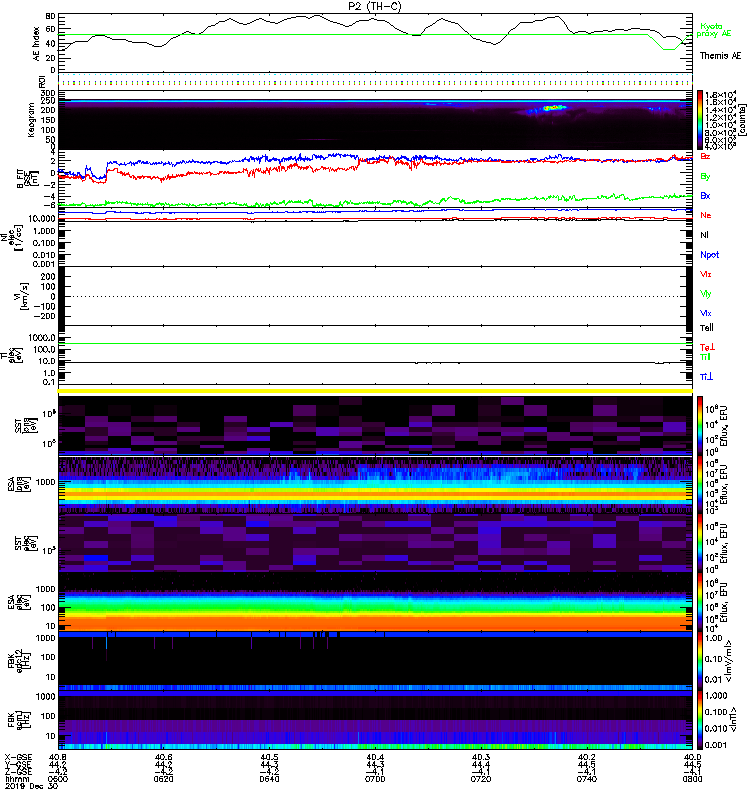
Task: Select the green "Kyoto proxy AE" legend label
Action: (x=714, y=30)
